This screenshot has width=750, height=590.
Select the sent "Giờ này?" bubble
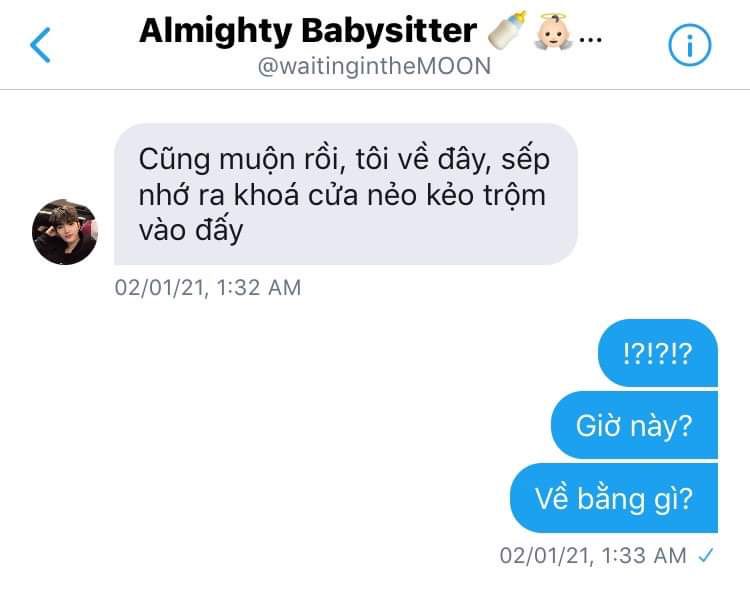click(634, 425)
